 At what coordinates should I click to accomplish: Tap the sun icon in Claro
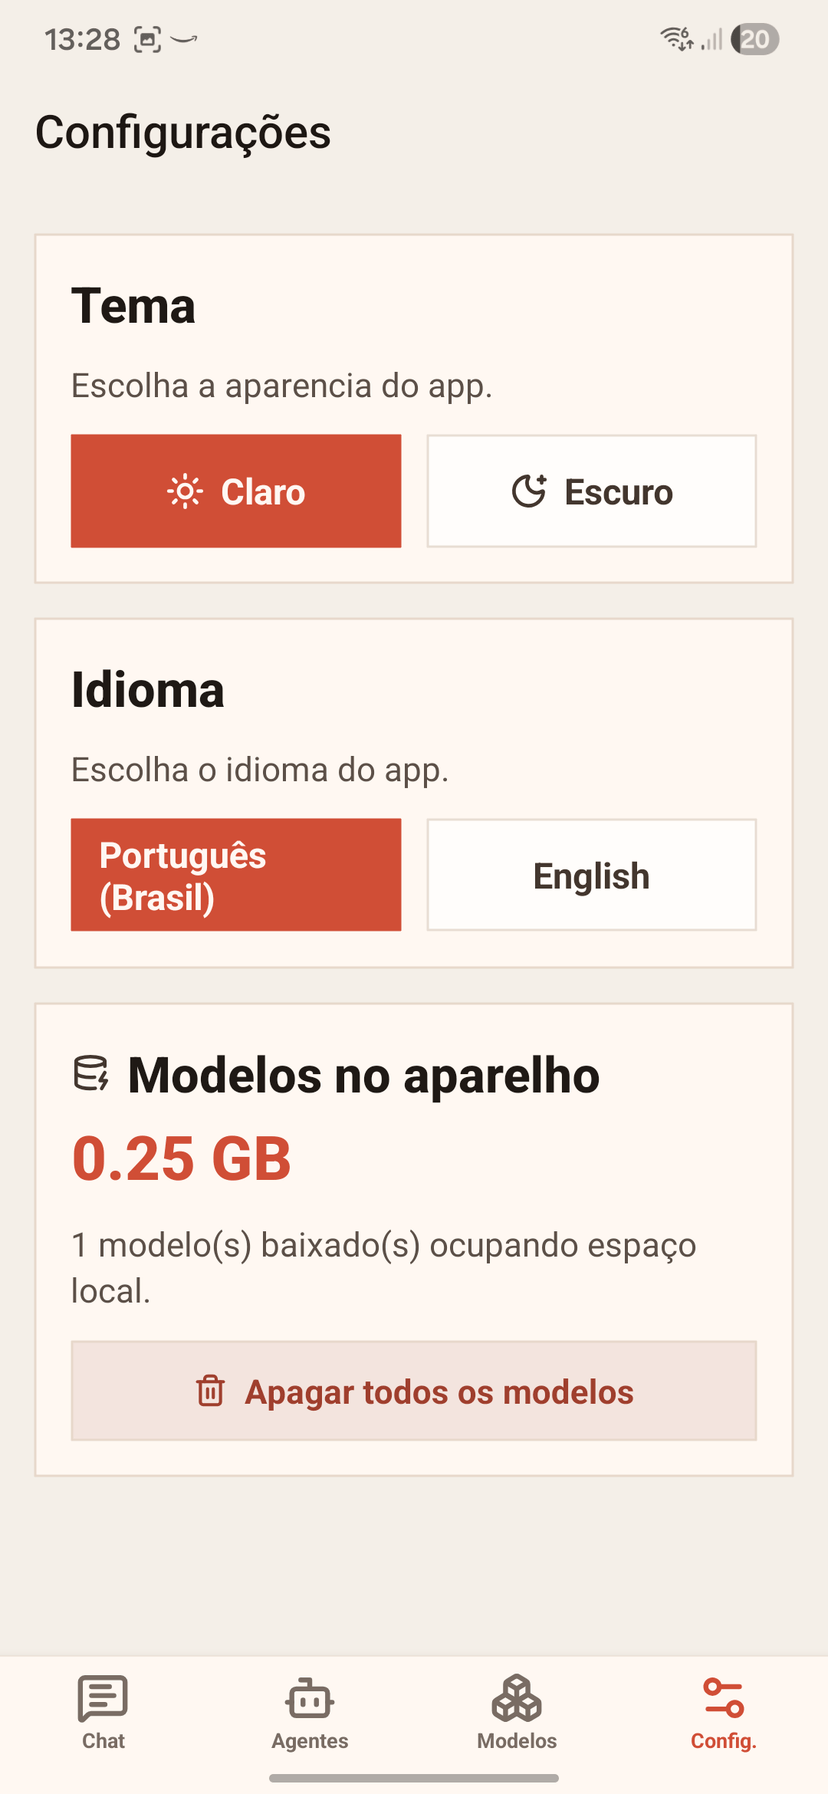(x=185, y=492)
